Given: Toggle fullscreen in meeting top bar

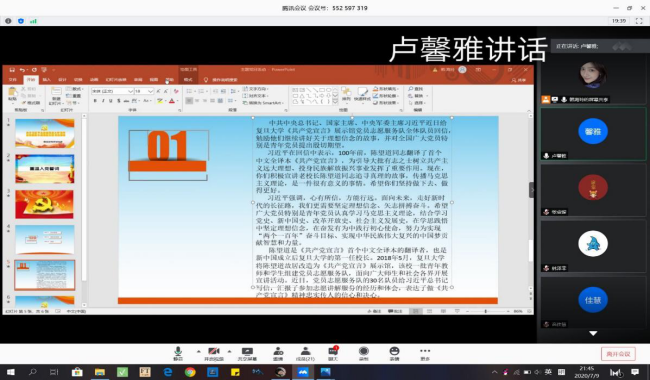Looking at the screenshot, I should point(639,21).
